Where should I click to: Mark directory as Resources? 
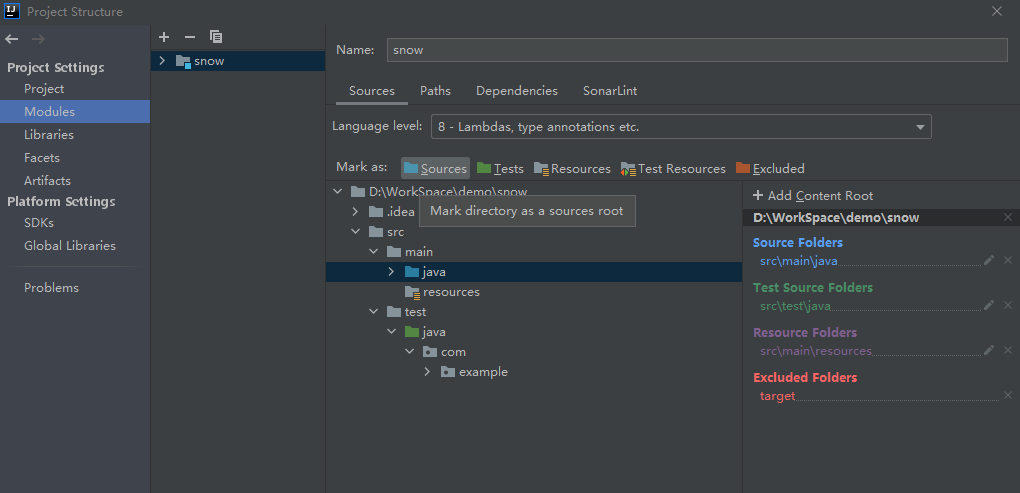572,169
